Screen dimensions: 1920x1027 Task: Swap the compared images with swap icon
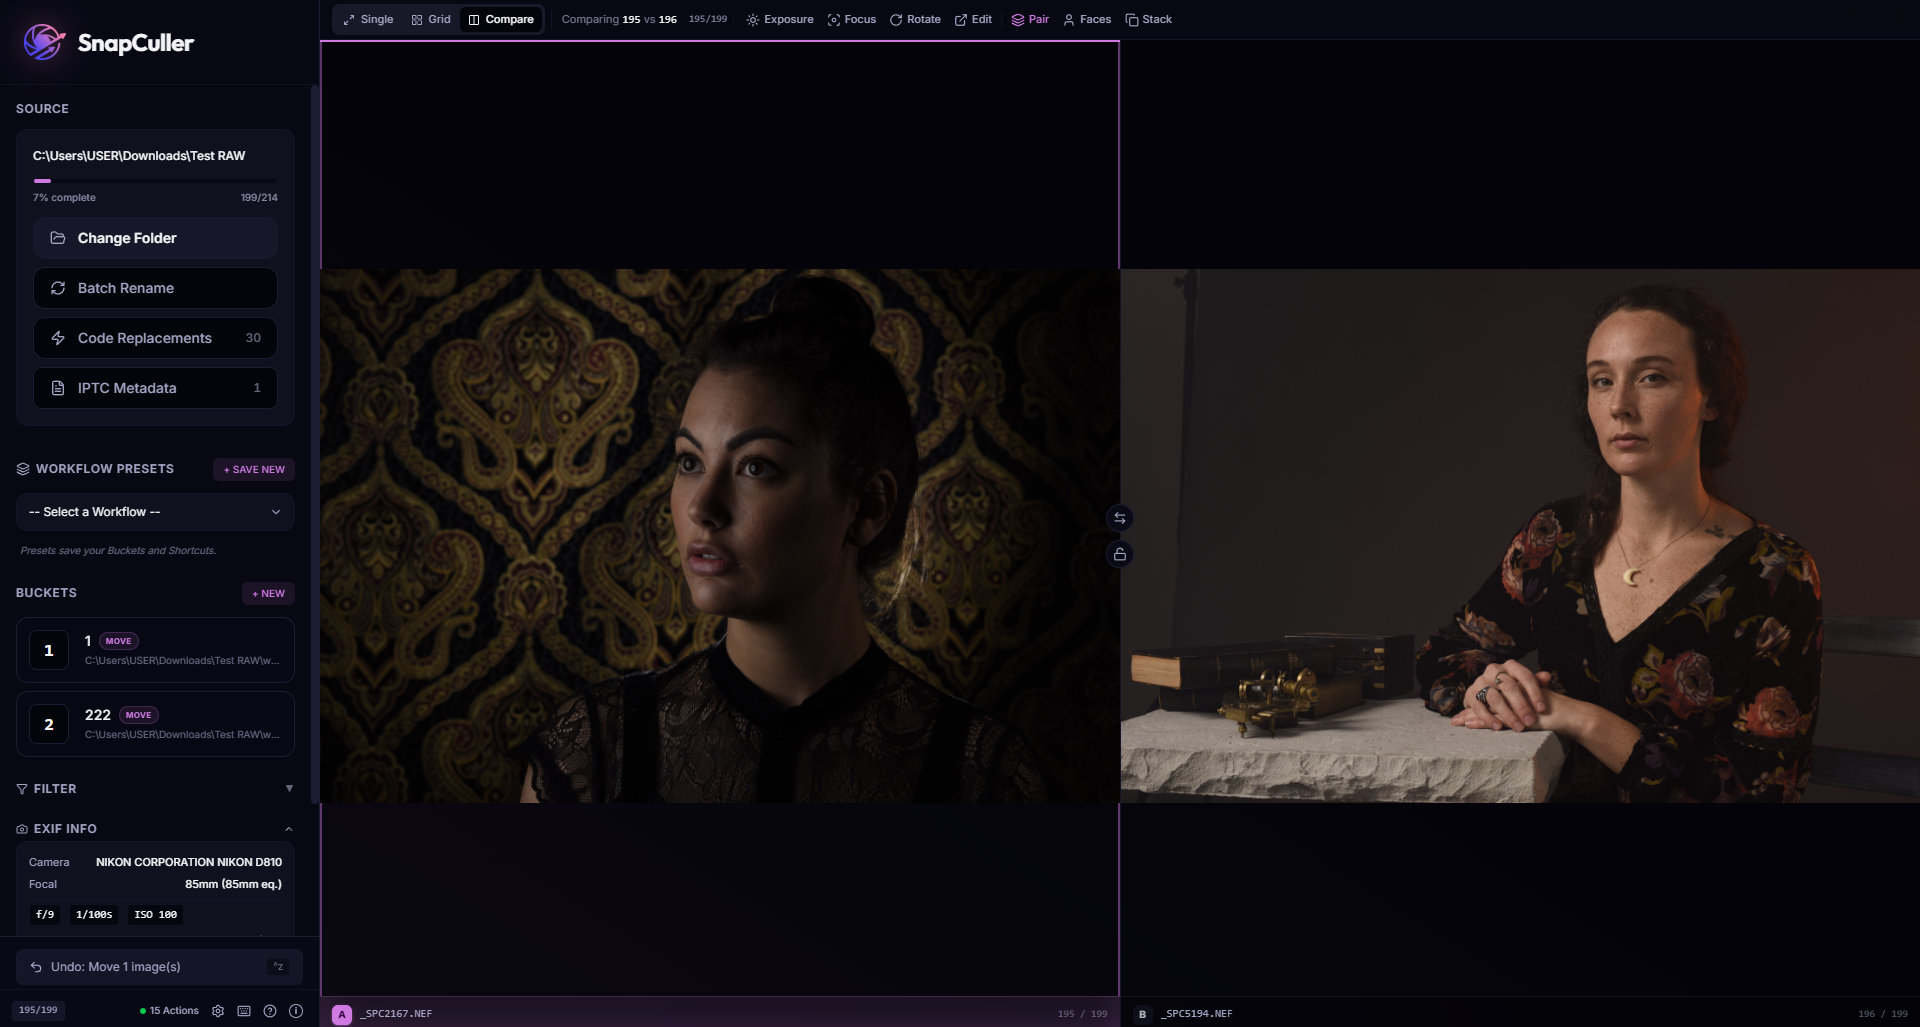pos(1120,518)
